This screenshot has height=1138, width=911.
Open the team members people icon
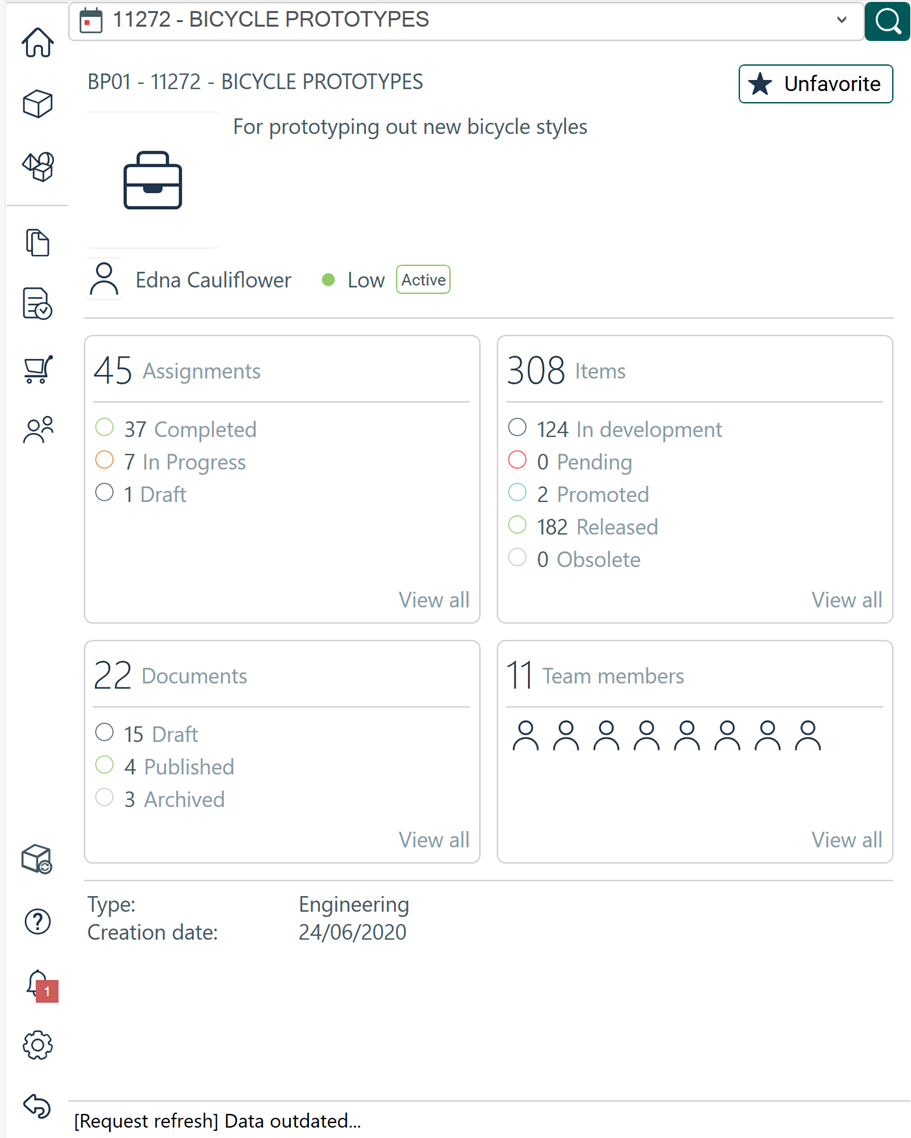point(38,430)
